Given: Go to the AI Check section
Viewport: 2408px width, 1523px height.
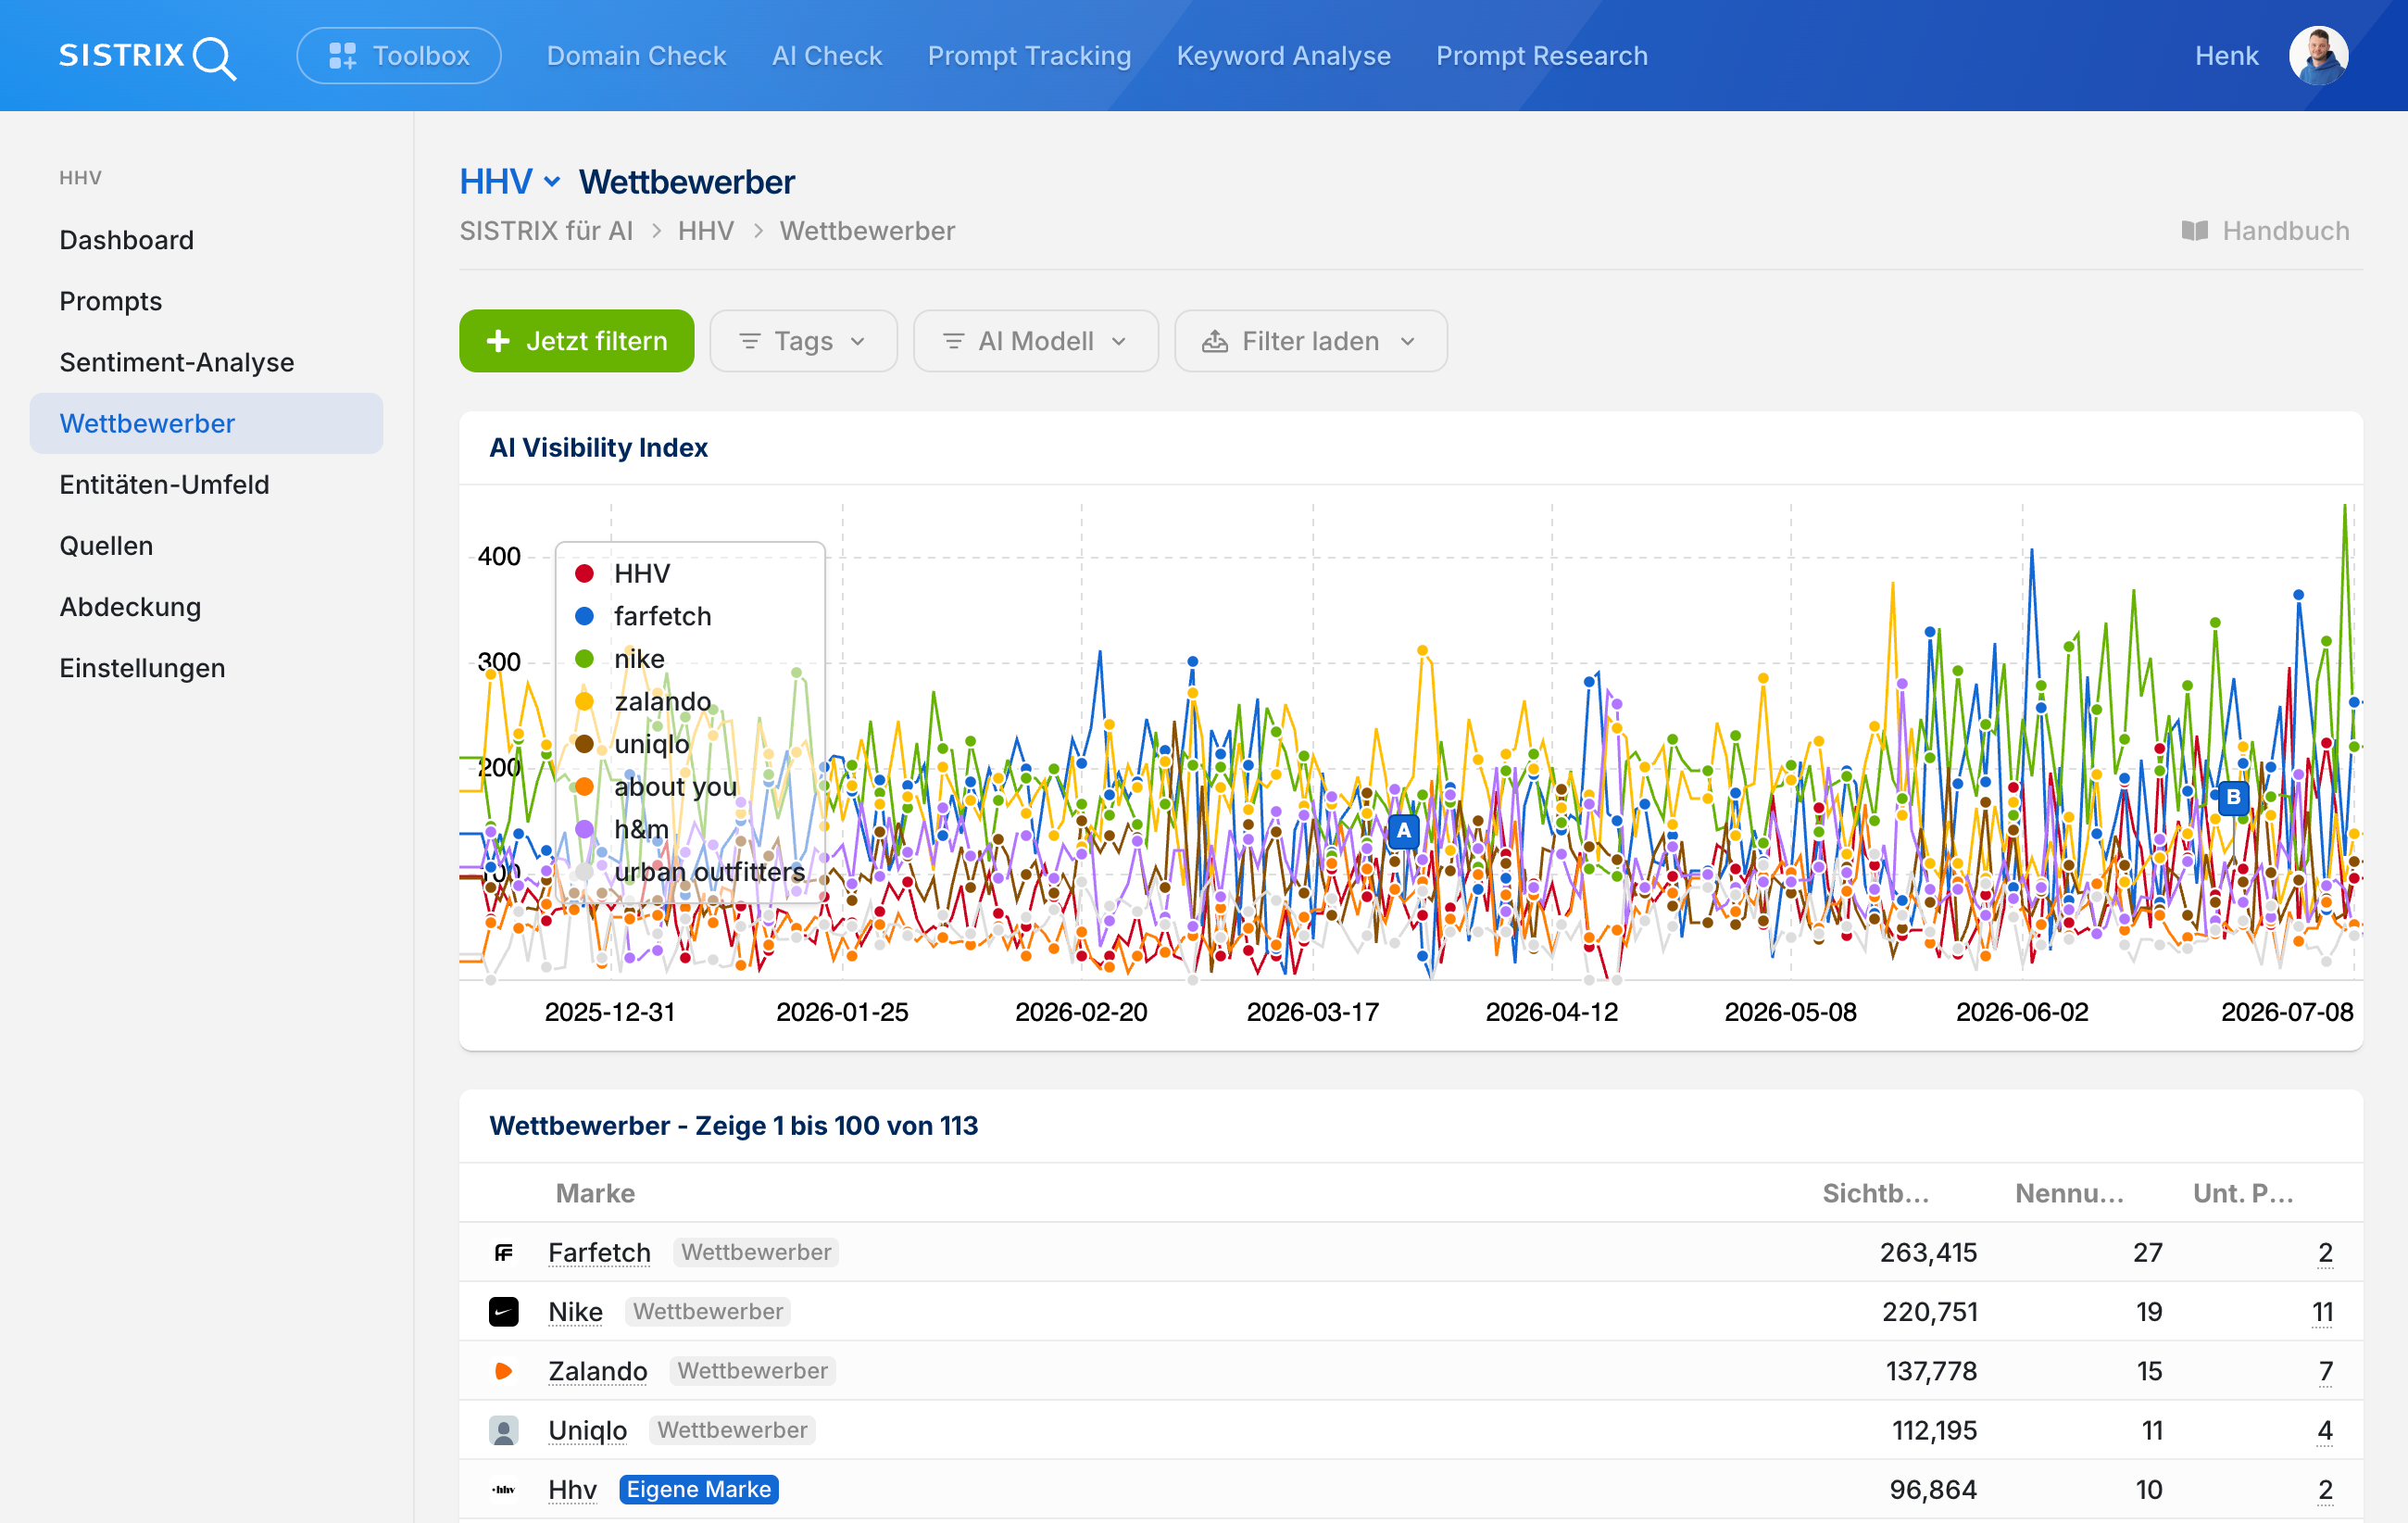Looking at the screenshot, I should click(x=827, y=56).
